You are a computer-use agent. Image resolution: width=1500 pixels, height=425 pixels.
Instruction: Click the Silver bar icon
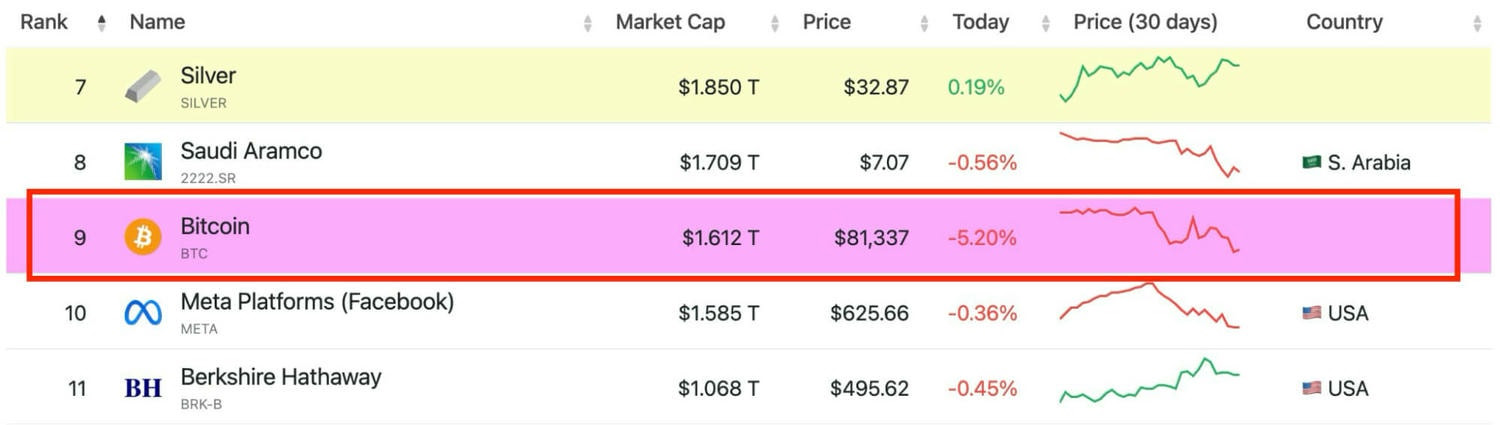point(143,87)
